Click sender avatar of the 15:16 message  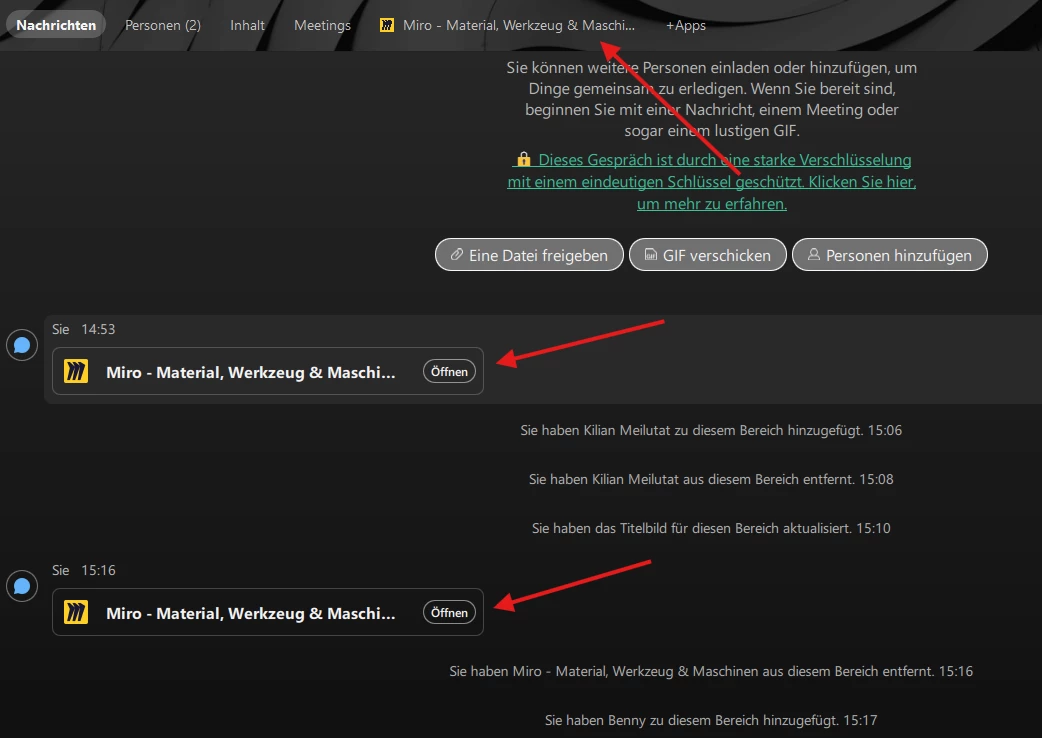[x=22, y=586]
